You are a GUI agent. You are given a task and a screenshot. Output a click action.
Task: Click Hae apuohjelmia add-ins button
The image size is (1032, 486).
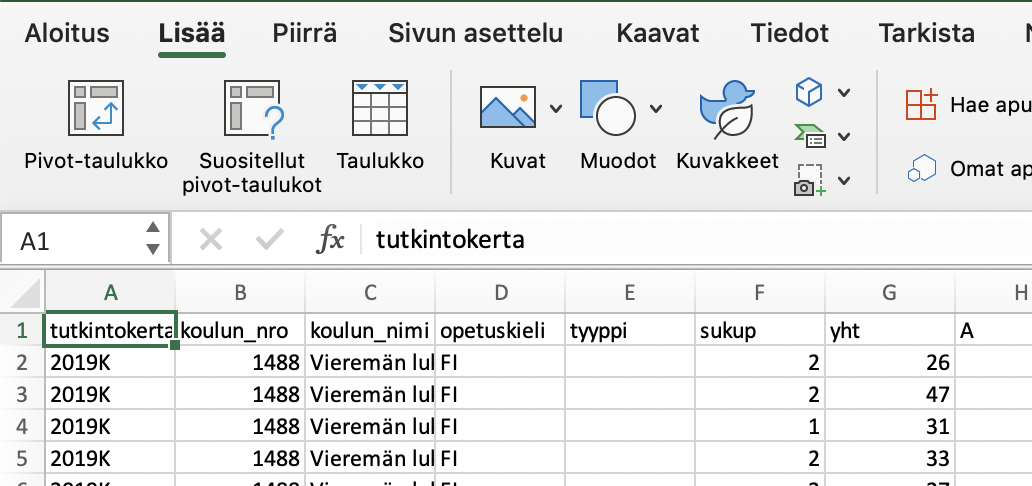click(x=966, y=105)
